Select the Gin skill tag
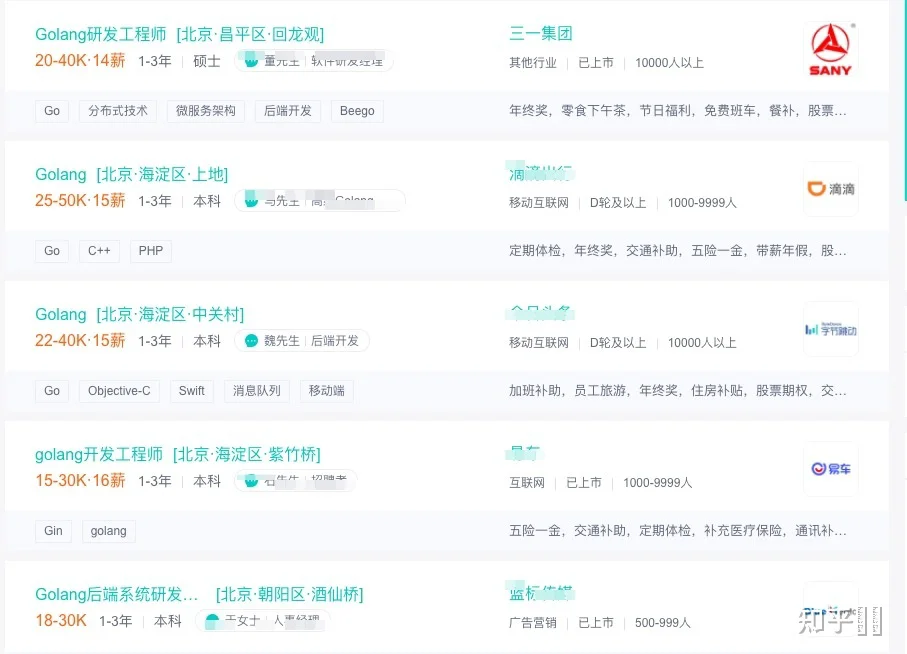 tap(53, 531)
